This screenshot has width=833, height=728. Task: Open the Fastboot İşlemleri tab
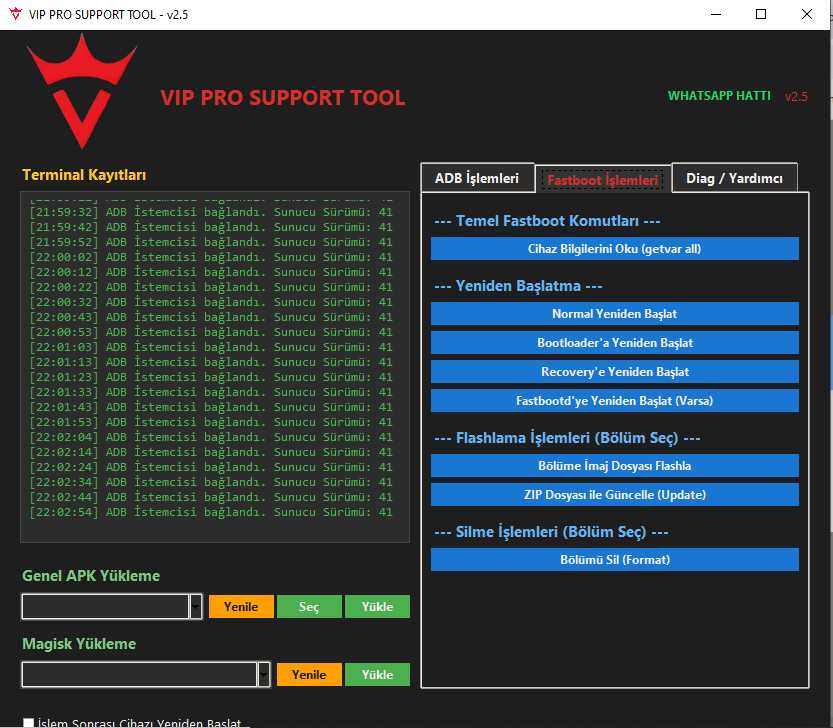602,180
